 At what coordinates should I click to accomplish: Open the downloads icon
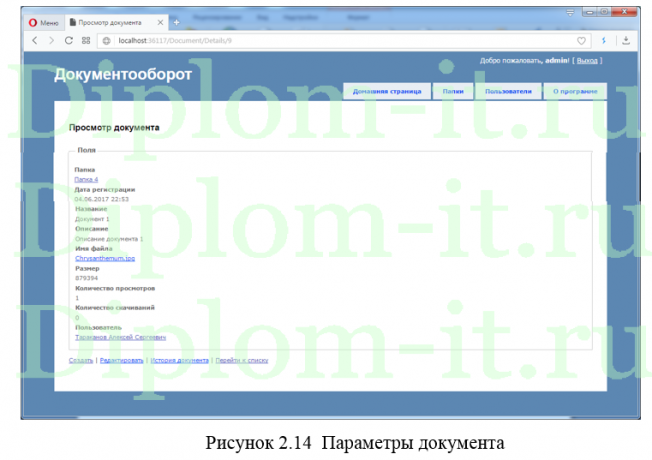(626, 40)
